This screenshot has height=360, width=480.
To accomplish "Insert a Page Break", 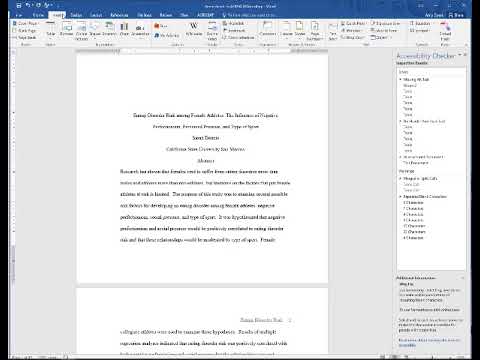I will tap(25, 37).
